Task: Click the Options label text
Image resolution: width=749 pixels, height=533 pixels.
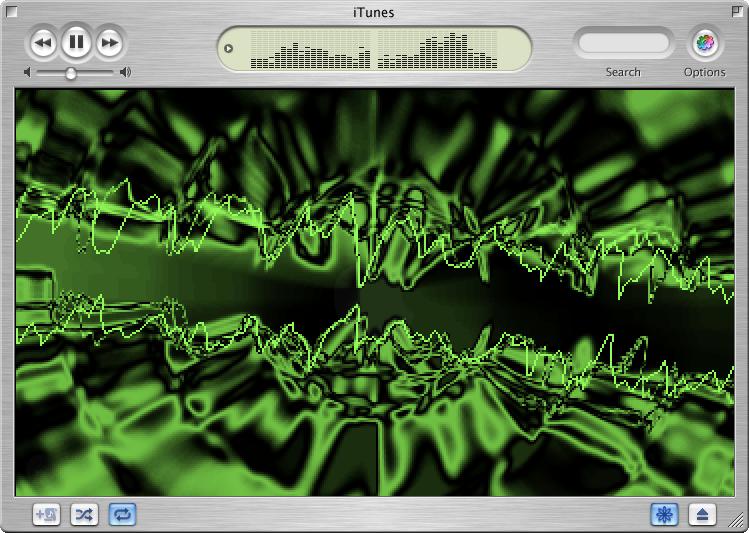Action: 705,72
